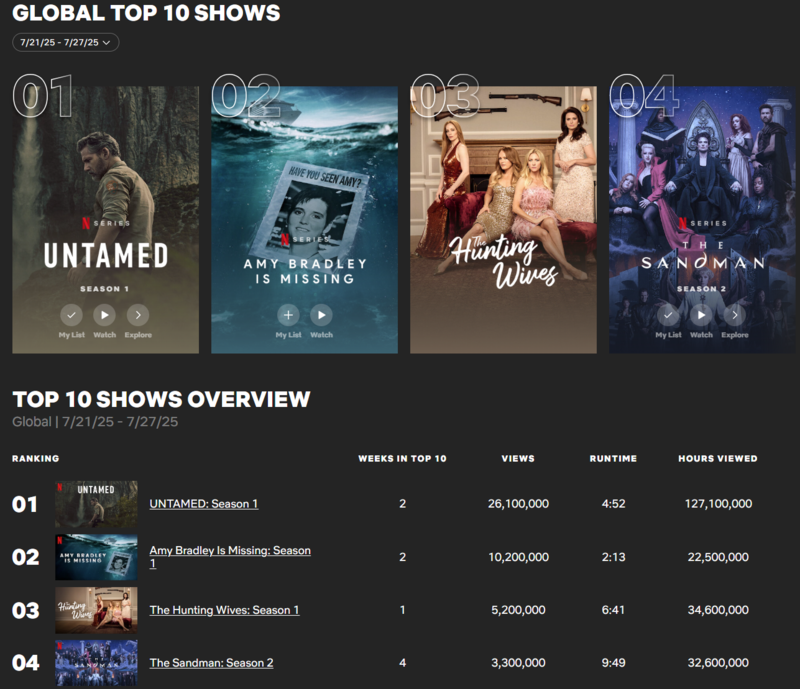Open The Hunting Wives poster card

504,219
